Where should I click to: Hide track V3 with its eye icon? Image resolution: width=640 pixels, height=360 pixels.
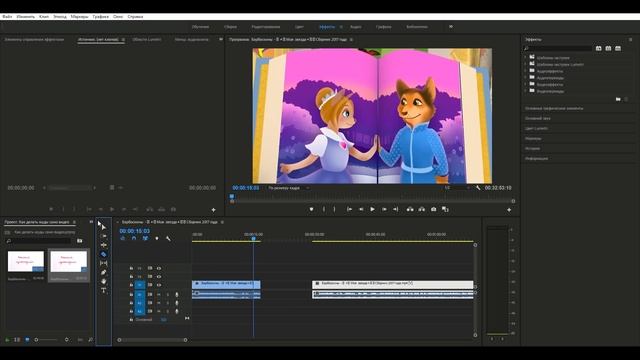coord(159,268)
